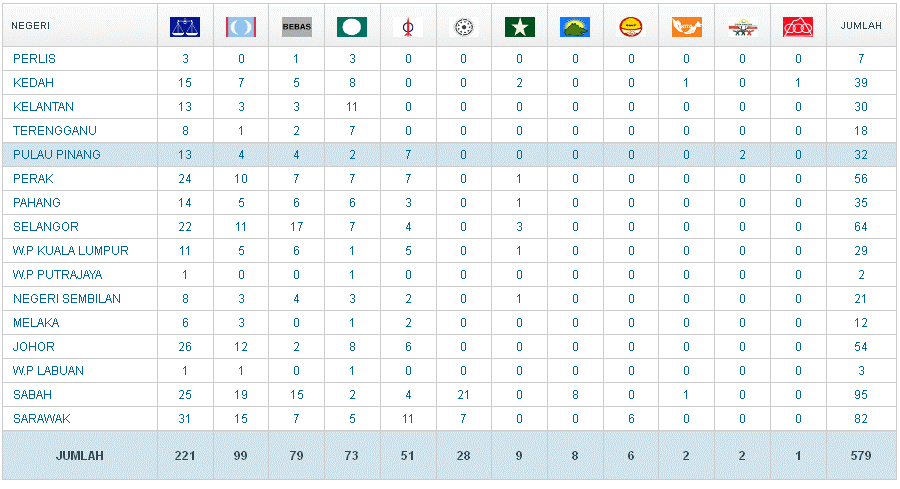900x489 pixels.
Task: Click the 73 total in bottom row
Action: [351, 456]
